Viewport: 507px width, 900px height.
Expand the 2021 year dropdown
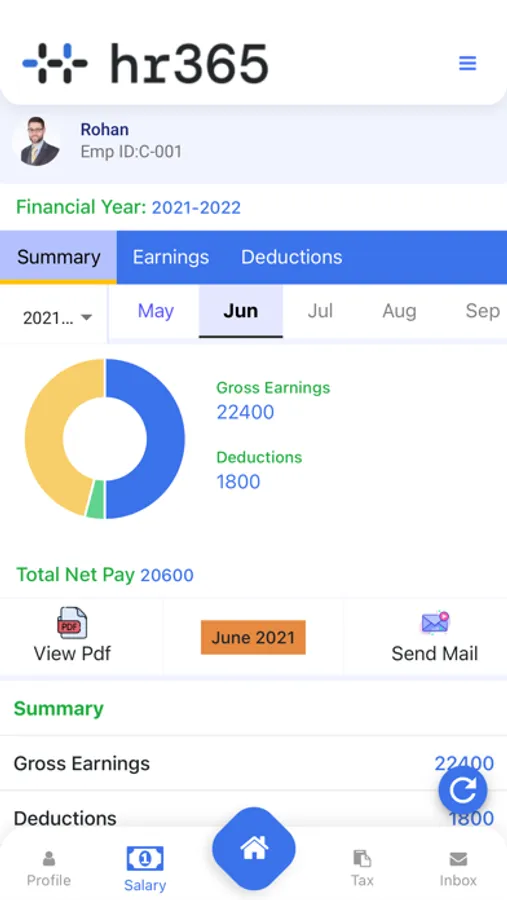click(x=57, y=318)
